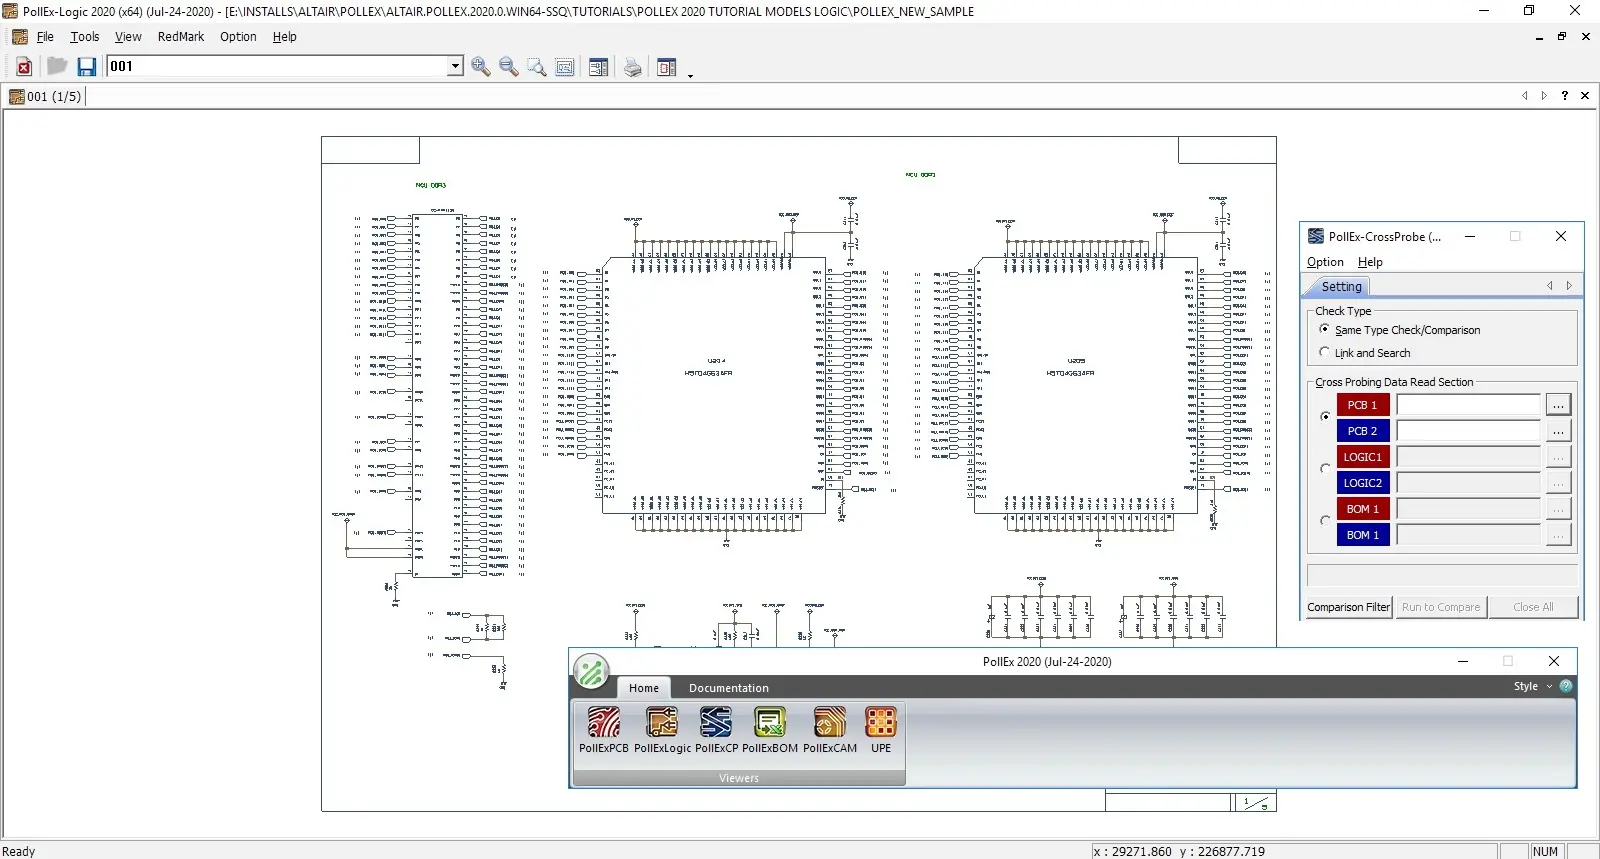Select the PCB data pair radio button
The width and height of the screenshot is (1600, 859).
click(x=1326, y=417)
